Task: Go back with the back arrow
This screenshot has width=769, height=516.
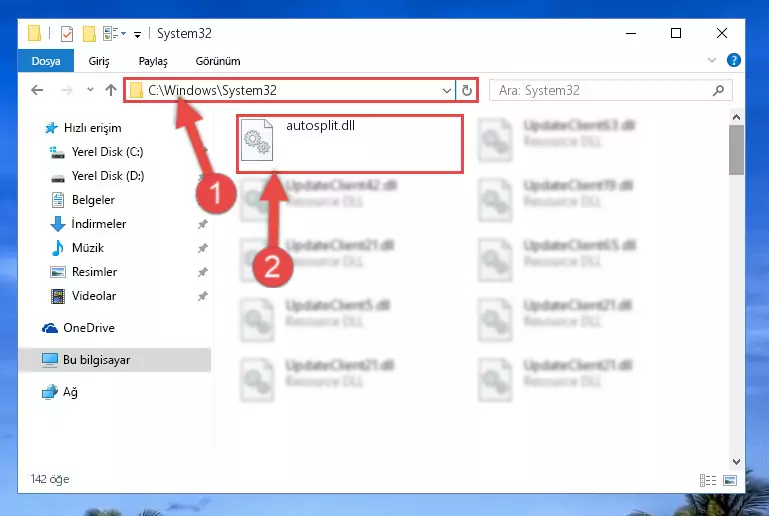Action: click(37, 90)
